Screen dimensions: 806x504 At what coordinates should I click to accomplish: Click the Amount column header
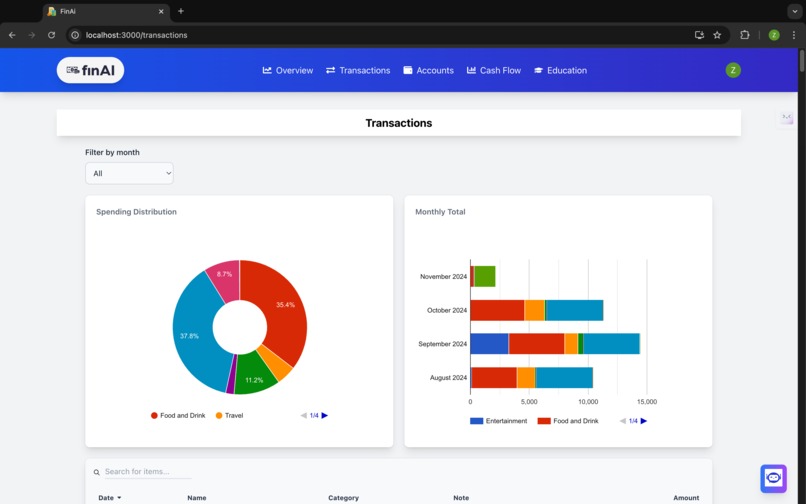pyautogui.click(x=686, y=498)
